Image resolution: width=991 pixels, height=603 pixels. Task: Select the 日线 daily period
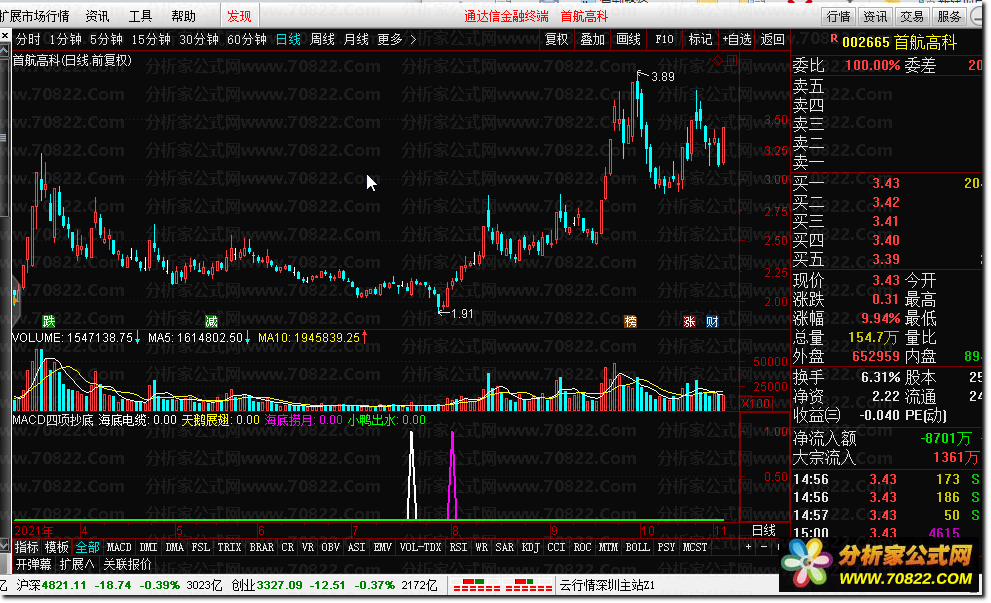(288, 39)
